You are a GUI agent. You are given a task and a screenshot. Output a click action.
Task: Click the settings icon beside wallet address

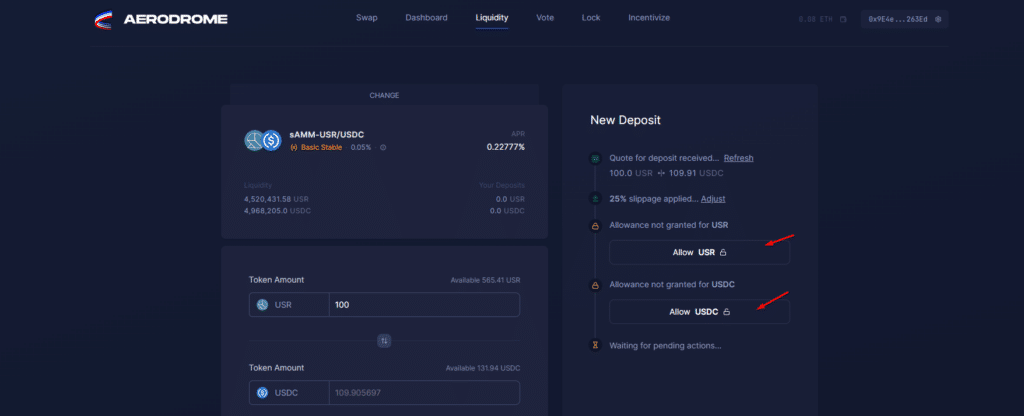tap(938, 19)
